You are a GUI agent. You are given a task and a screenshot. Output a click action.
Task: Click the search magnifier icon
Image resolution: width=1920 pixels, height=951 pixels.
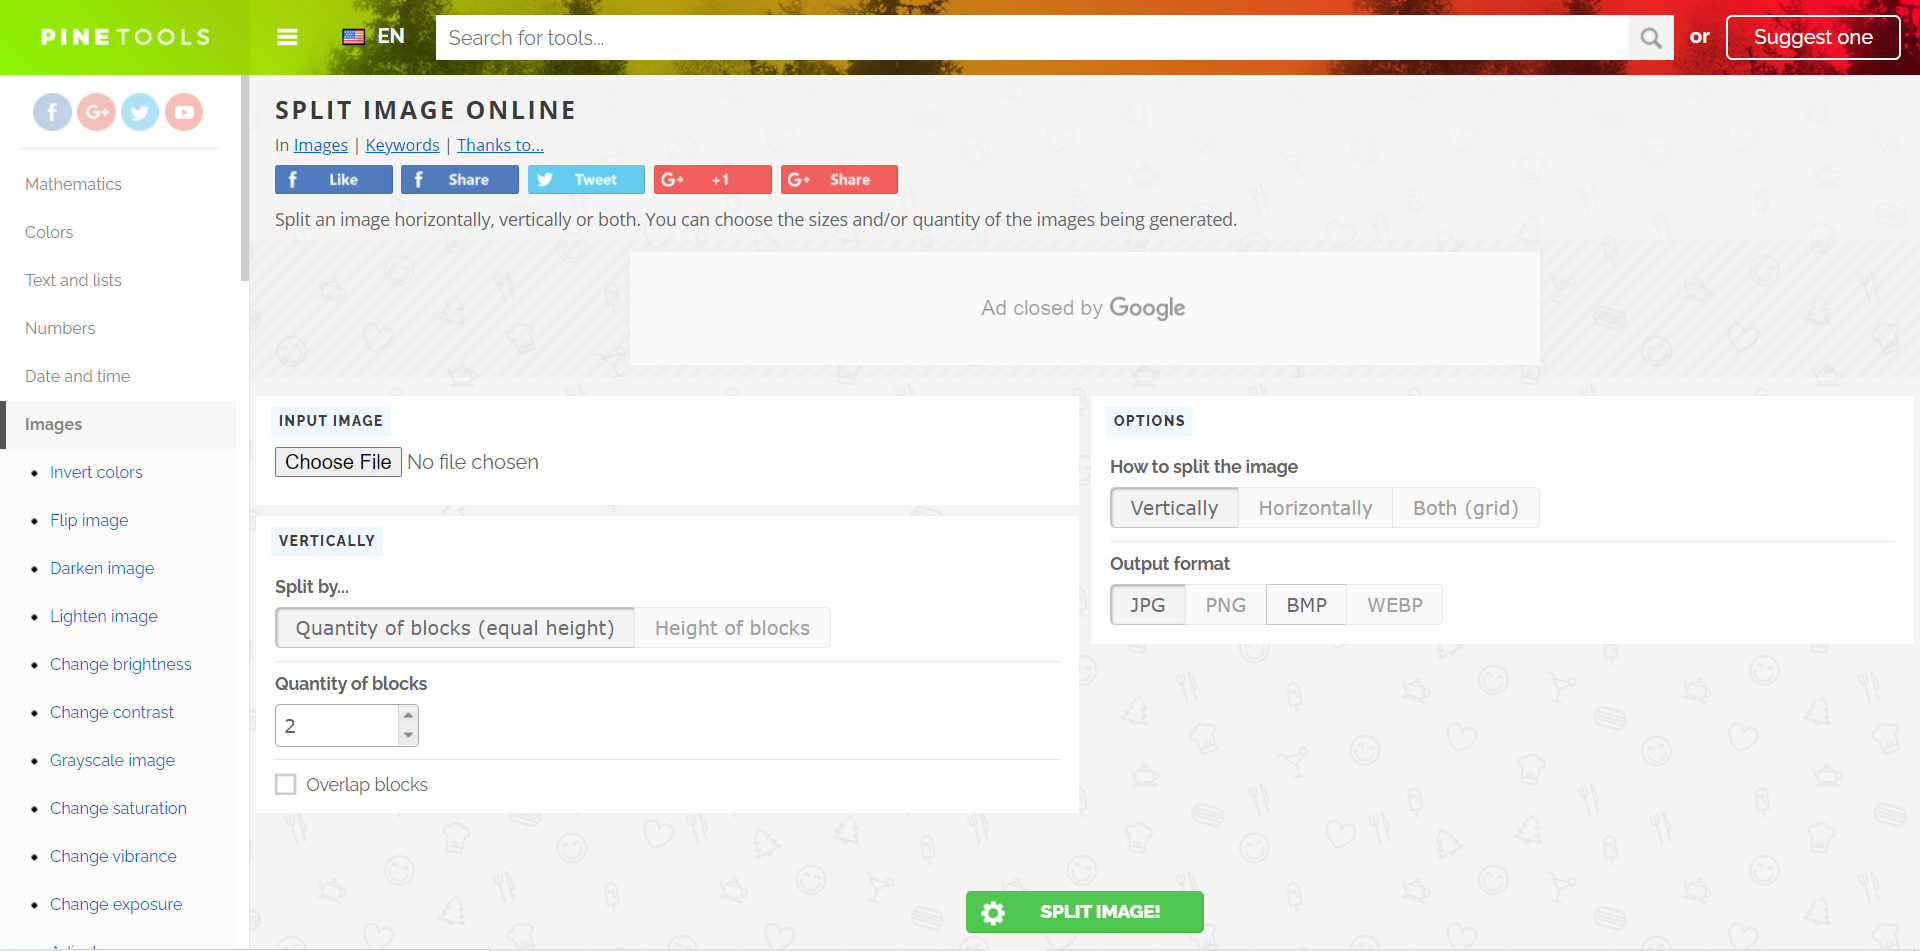click(1651, 38)
